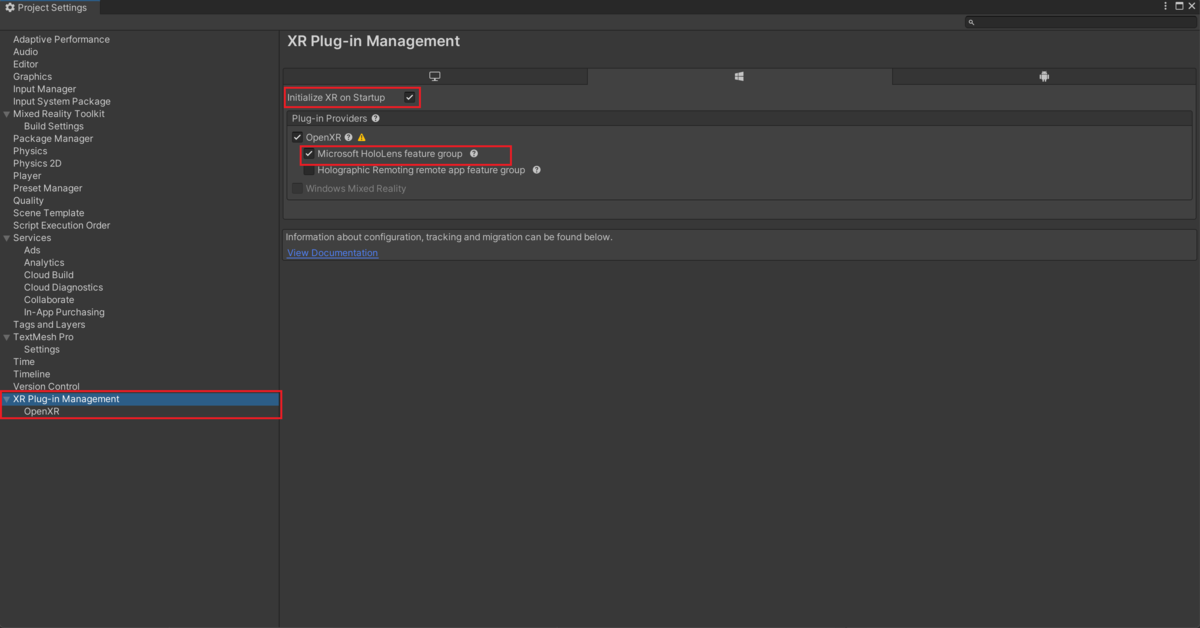Select the Time settings category
1200x628 pixels.
pos(24,362)
